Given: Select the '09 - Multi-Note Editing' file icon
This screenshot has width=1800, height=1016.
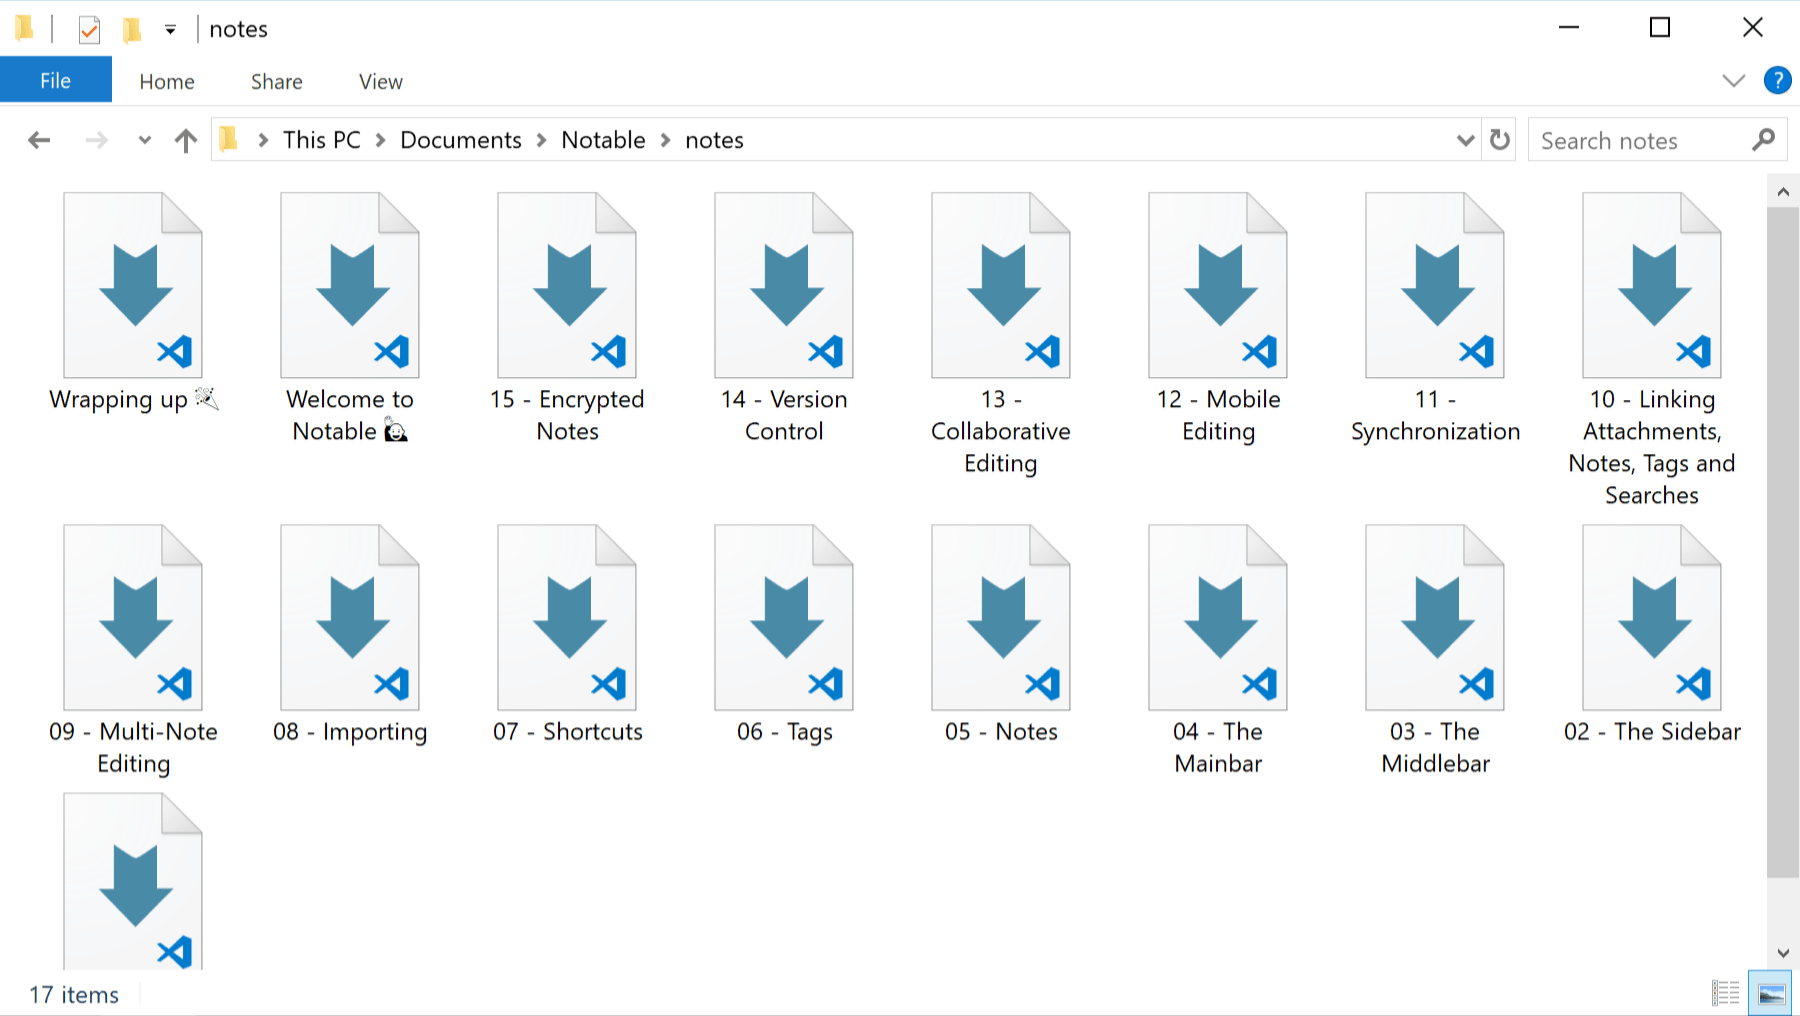Looking at the screenshot, I should point(133,617).
